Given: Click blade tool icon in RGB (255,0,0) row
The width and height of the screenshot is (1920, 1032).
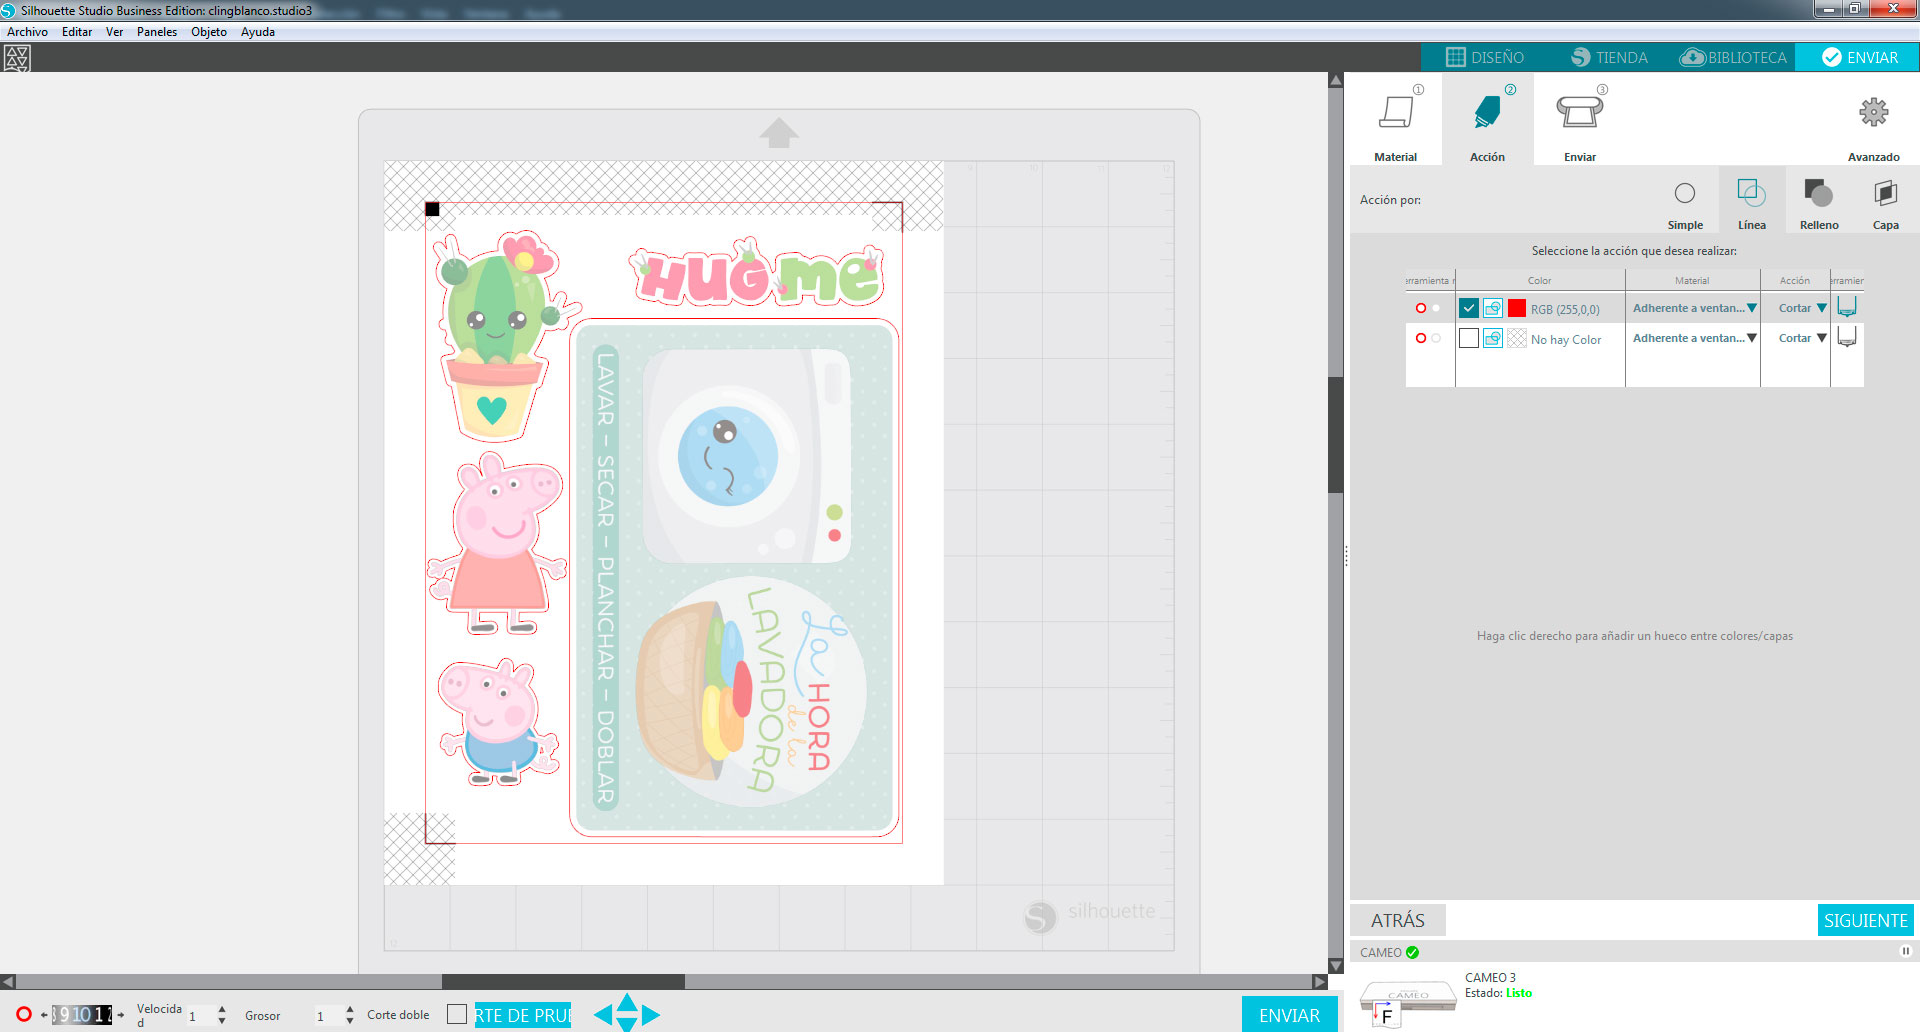Looking at the screenshot, I should (1847, 307).
